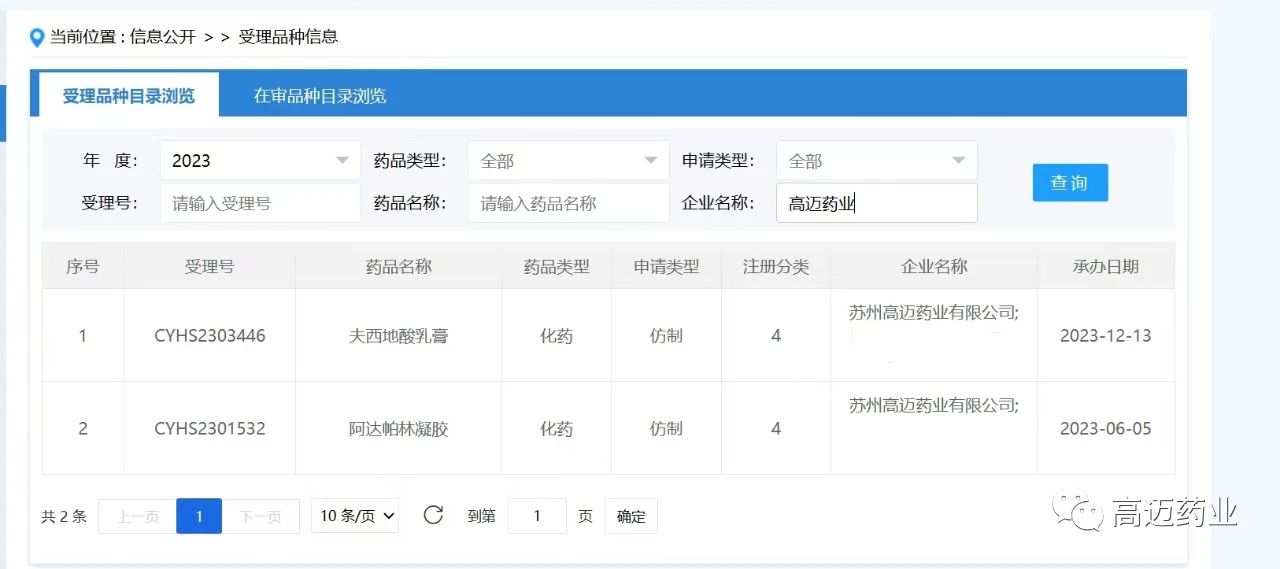Expand the 申请类型 dropdown
The height and width of the screenshot is (569, 1280).
pyautogui.click(x=876, y=161)
